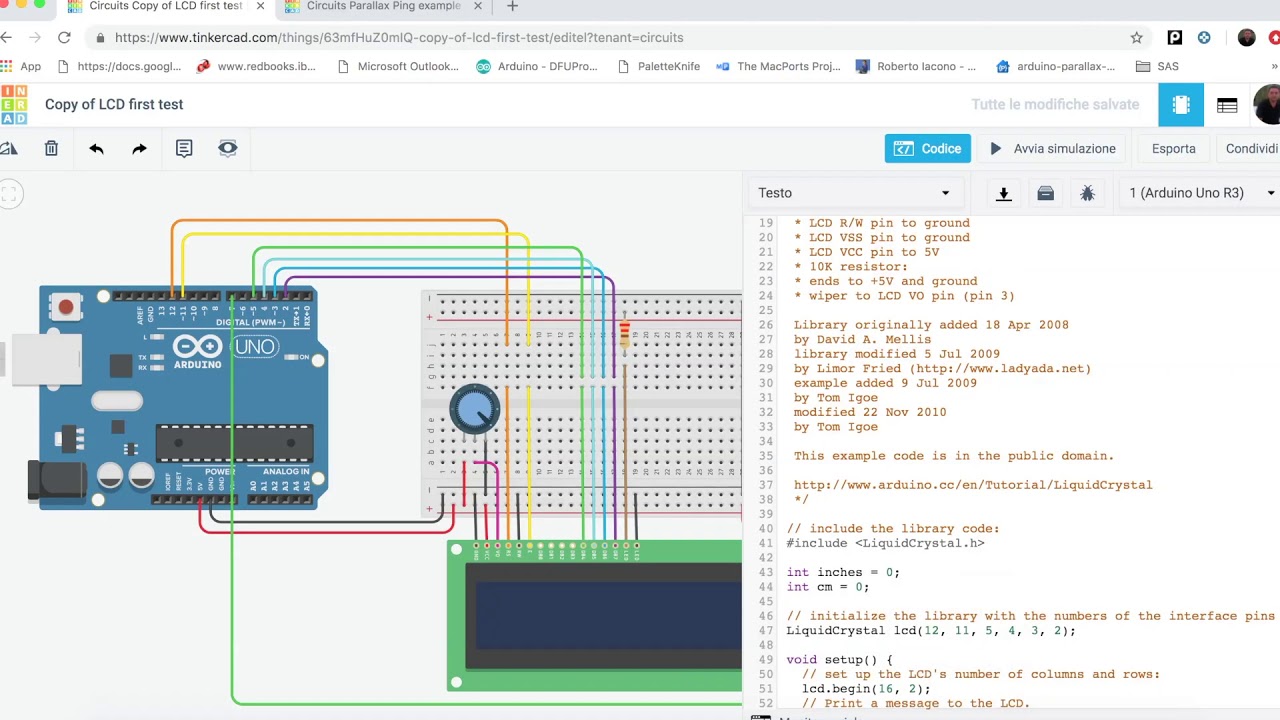Click the 'by David A. Mellis' comment line
Screen dimensions: 1280x720
coord(862,339)
